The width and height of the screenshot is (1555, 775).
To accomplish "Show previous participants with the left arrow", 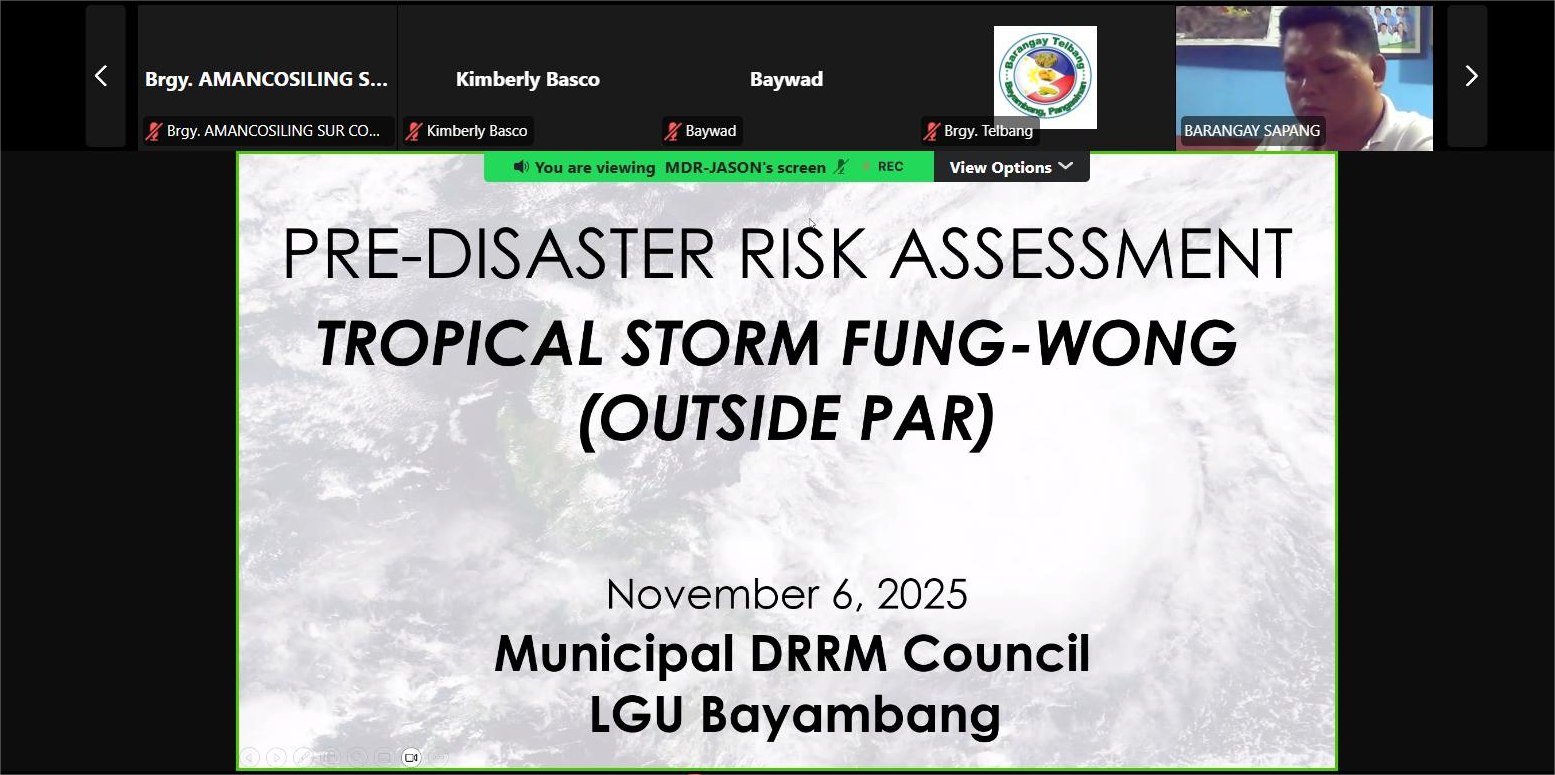I will 101,77.
